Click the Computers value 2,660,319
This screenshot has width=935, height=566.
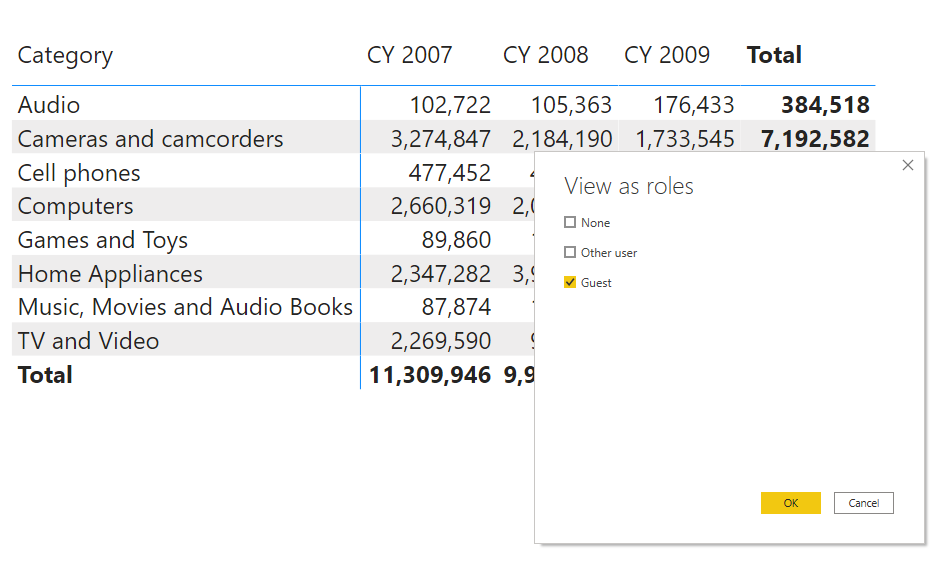click(x=441, y=207)
